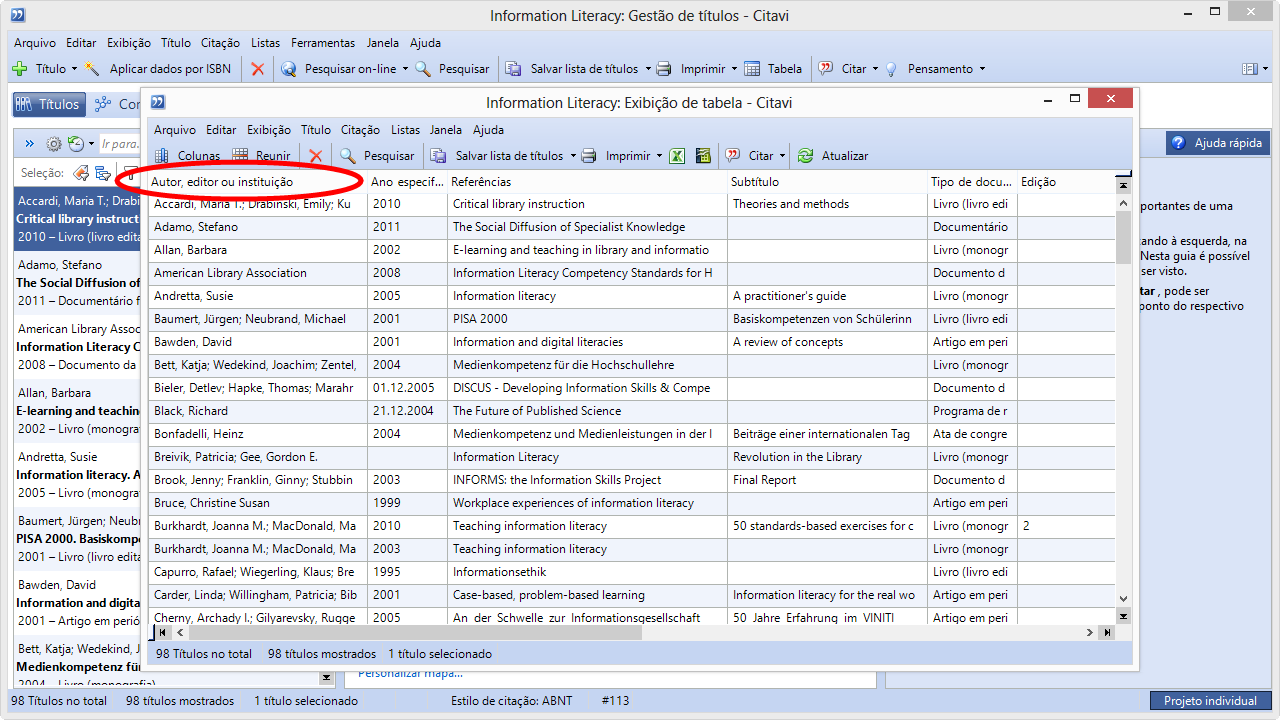Click cell PISA 2000 in Referências column
1280x720 pixels.
coord(587,319)
